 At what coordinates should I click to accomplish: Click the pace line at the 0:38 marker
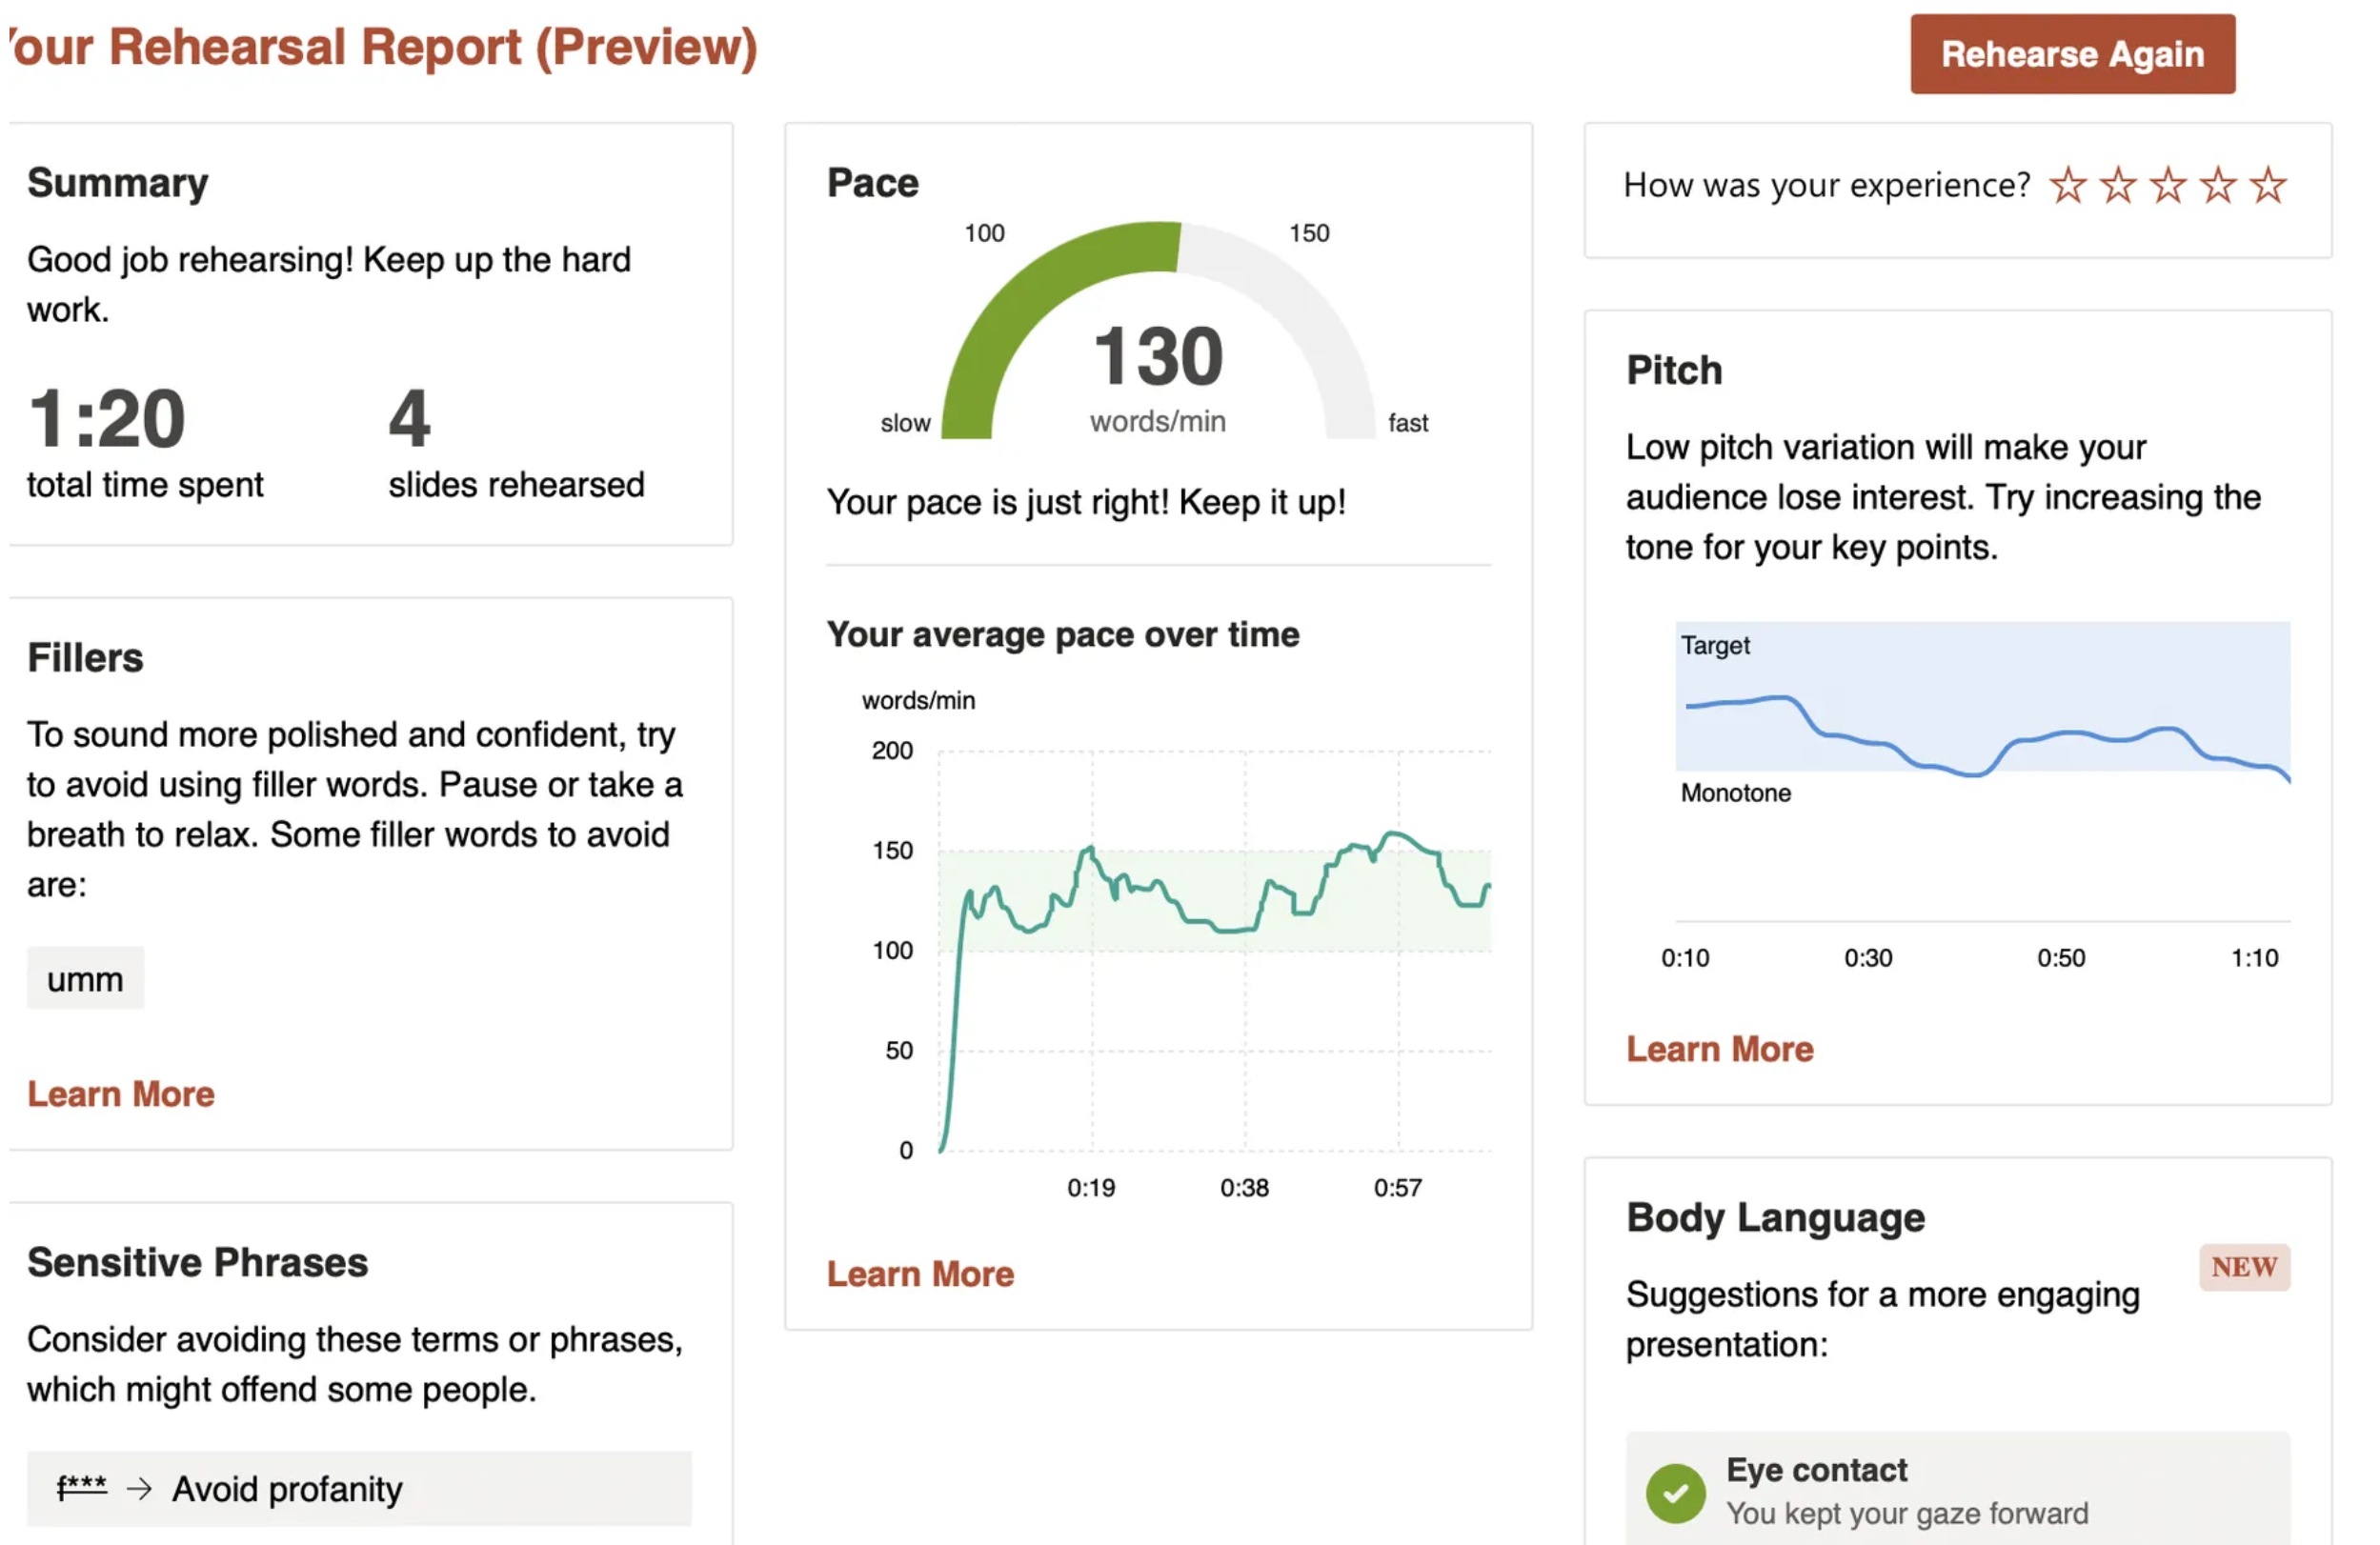1245,929
